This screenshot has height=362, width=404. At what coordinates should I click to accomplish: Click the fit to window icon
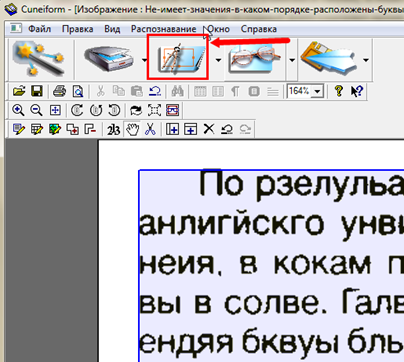pyautogui.click(x=55, y=110)
